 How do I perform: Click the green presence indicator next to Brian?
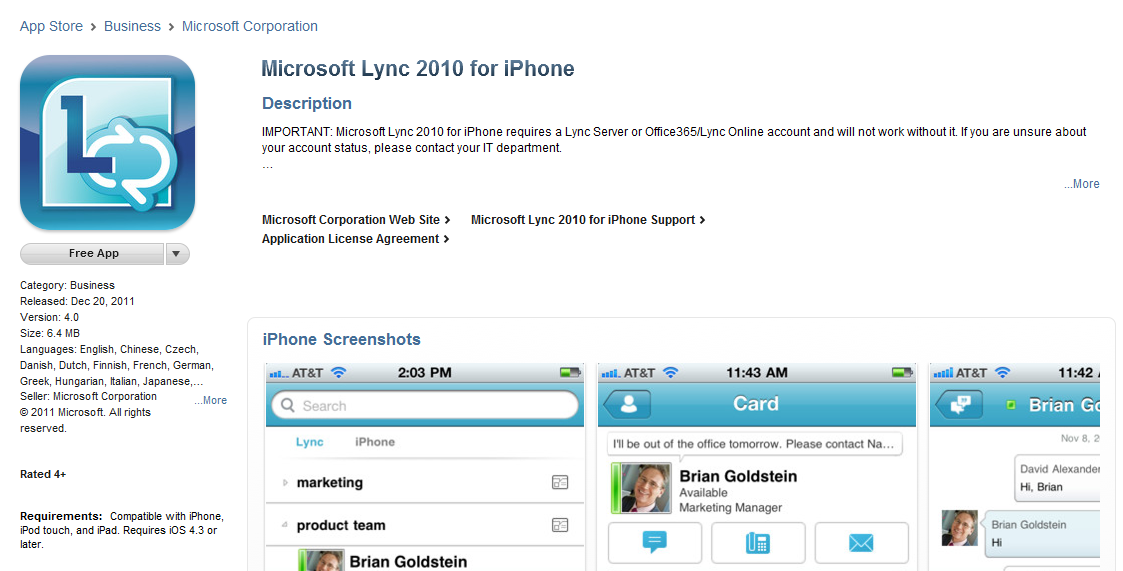tap(1011, 405)
